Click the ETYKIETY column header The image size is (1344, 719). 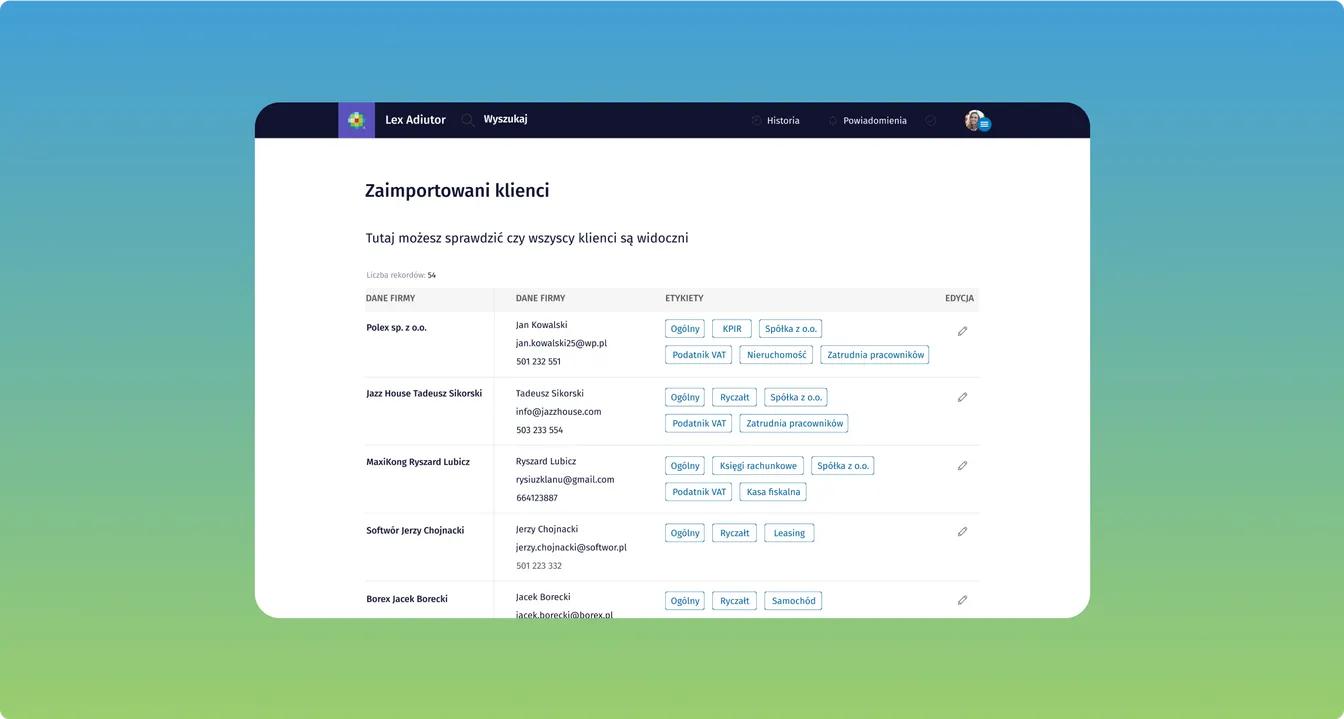684,298
